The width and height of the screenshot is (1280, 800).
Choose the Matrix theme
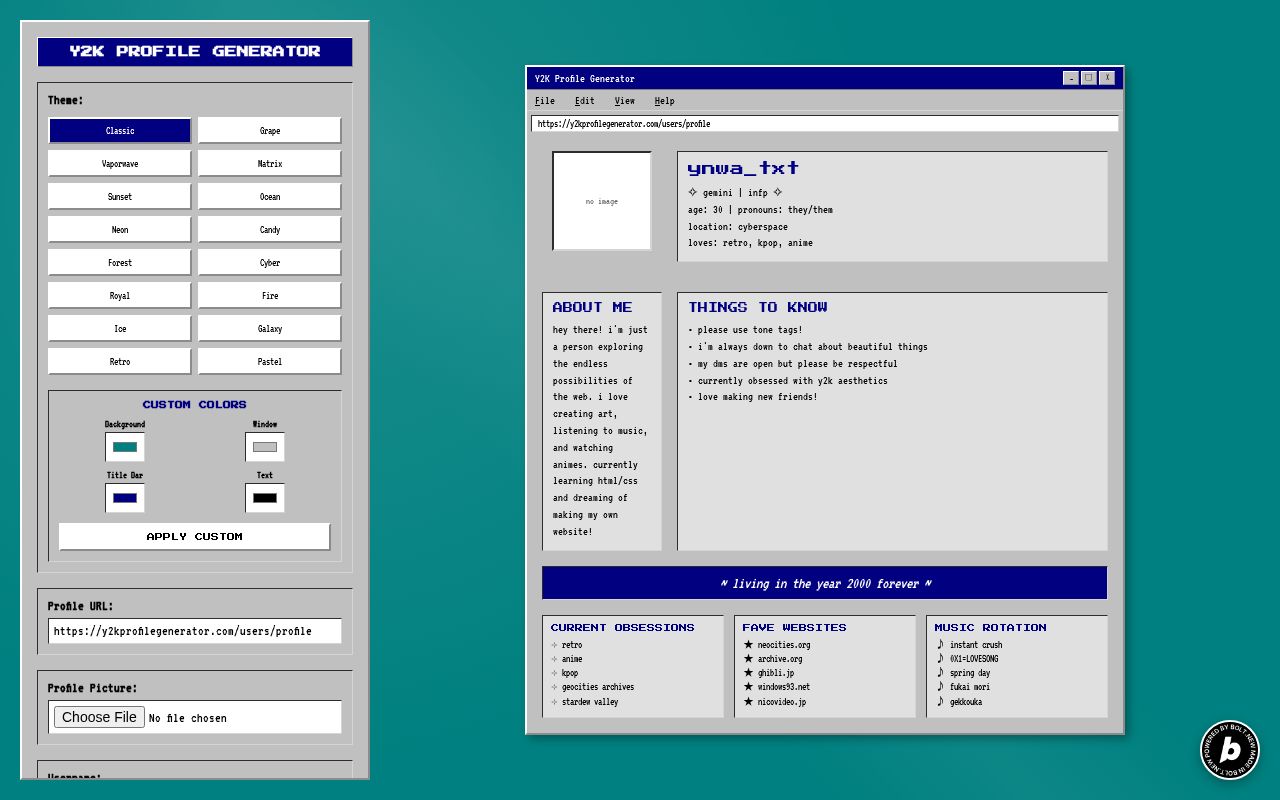270,164
